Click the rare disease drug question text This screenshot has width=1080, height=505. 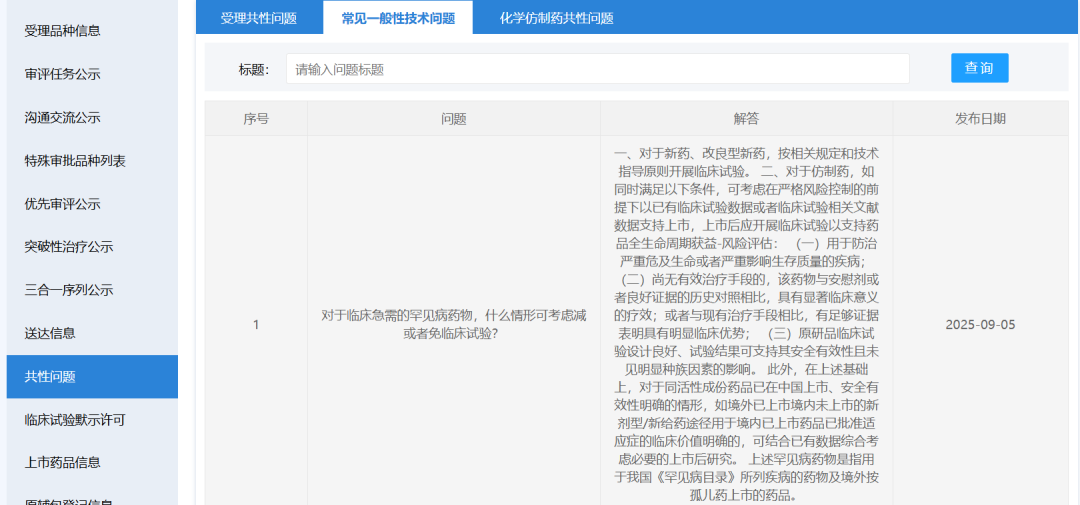[x=453, y=324]
